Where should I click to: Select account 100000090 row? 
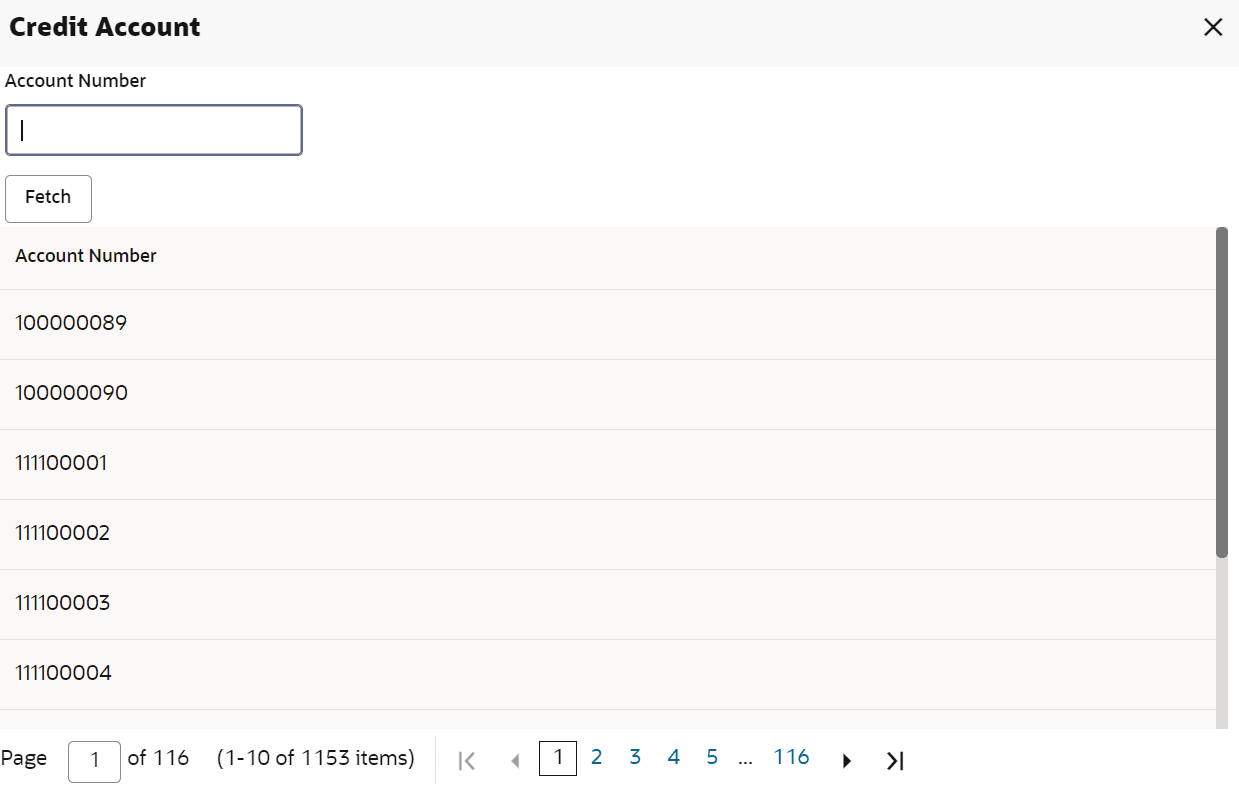coord(607,394)
